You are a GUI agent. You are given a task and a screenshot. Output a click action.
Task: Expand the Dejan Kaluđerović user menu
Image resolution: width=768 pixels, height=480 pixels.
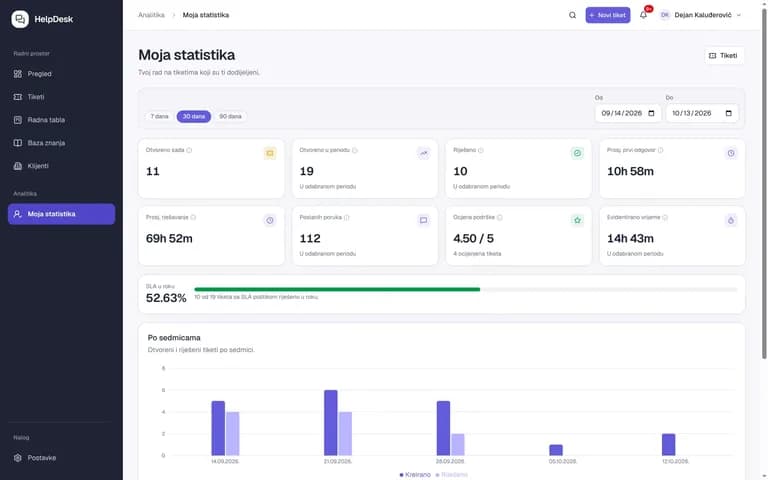click(x=700, y=15)
